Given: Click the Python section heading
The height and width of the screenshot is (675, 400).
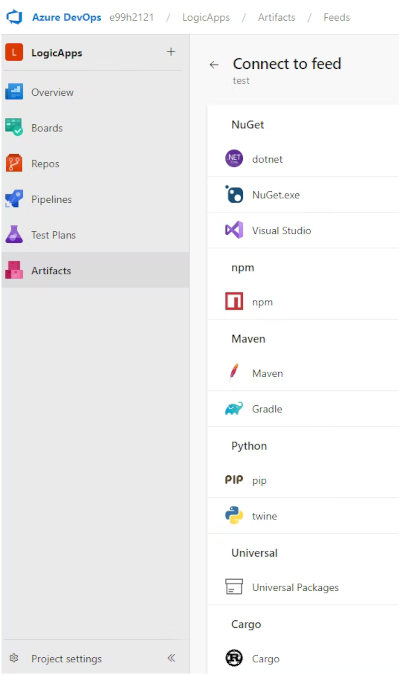Looking at the screenshot, I should 249,446.
